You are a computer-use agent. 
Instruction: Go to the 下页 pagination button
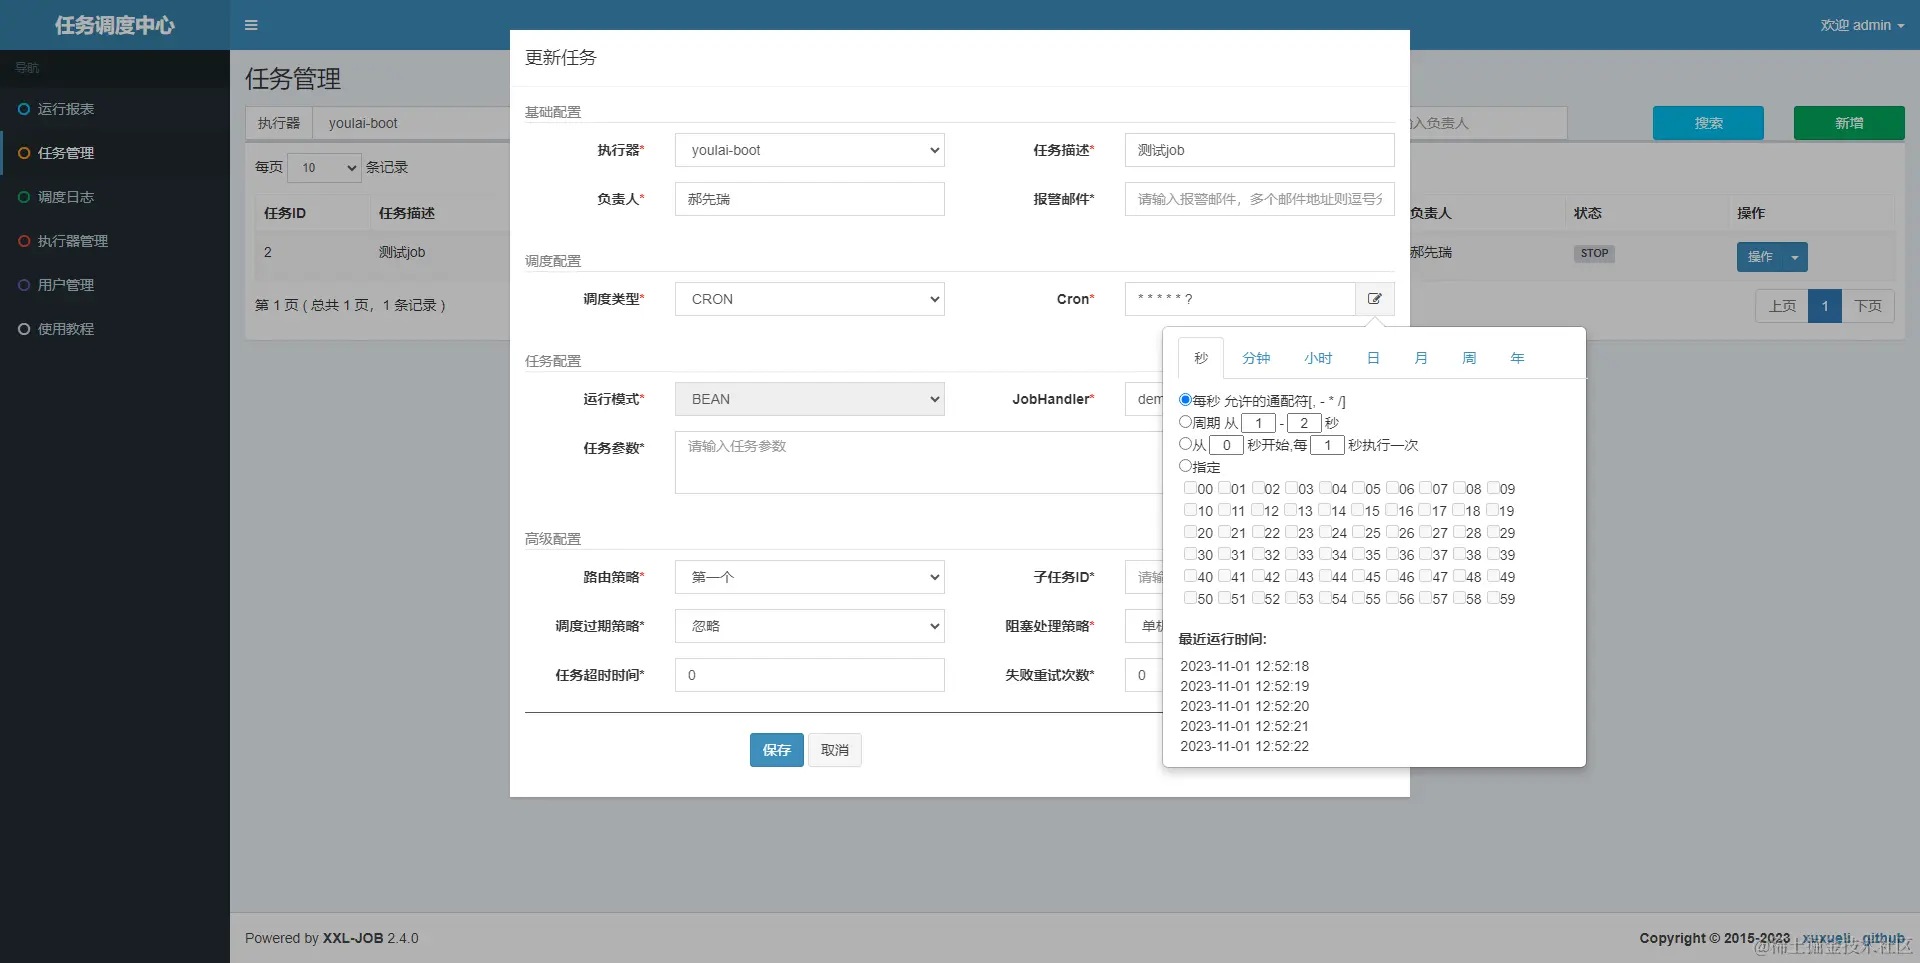[x=1868, y=306]
